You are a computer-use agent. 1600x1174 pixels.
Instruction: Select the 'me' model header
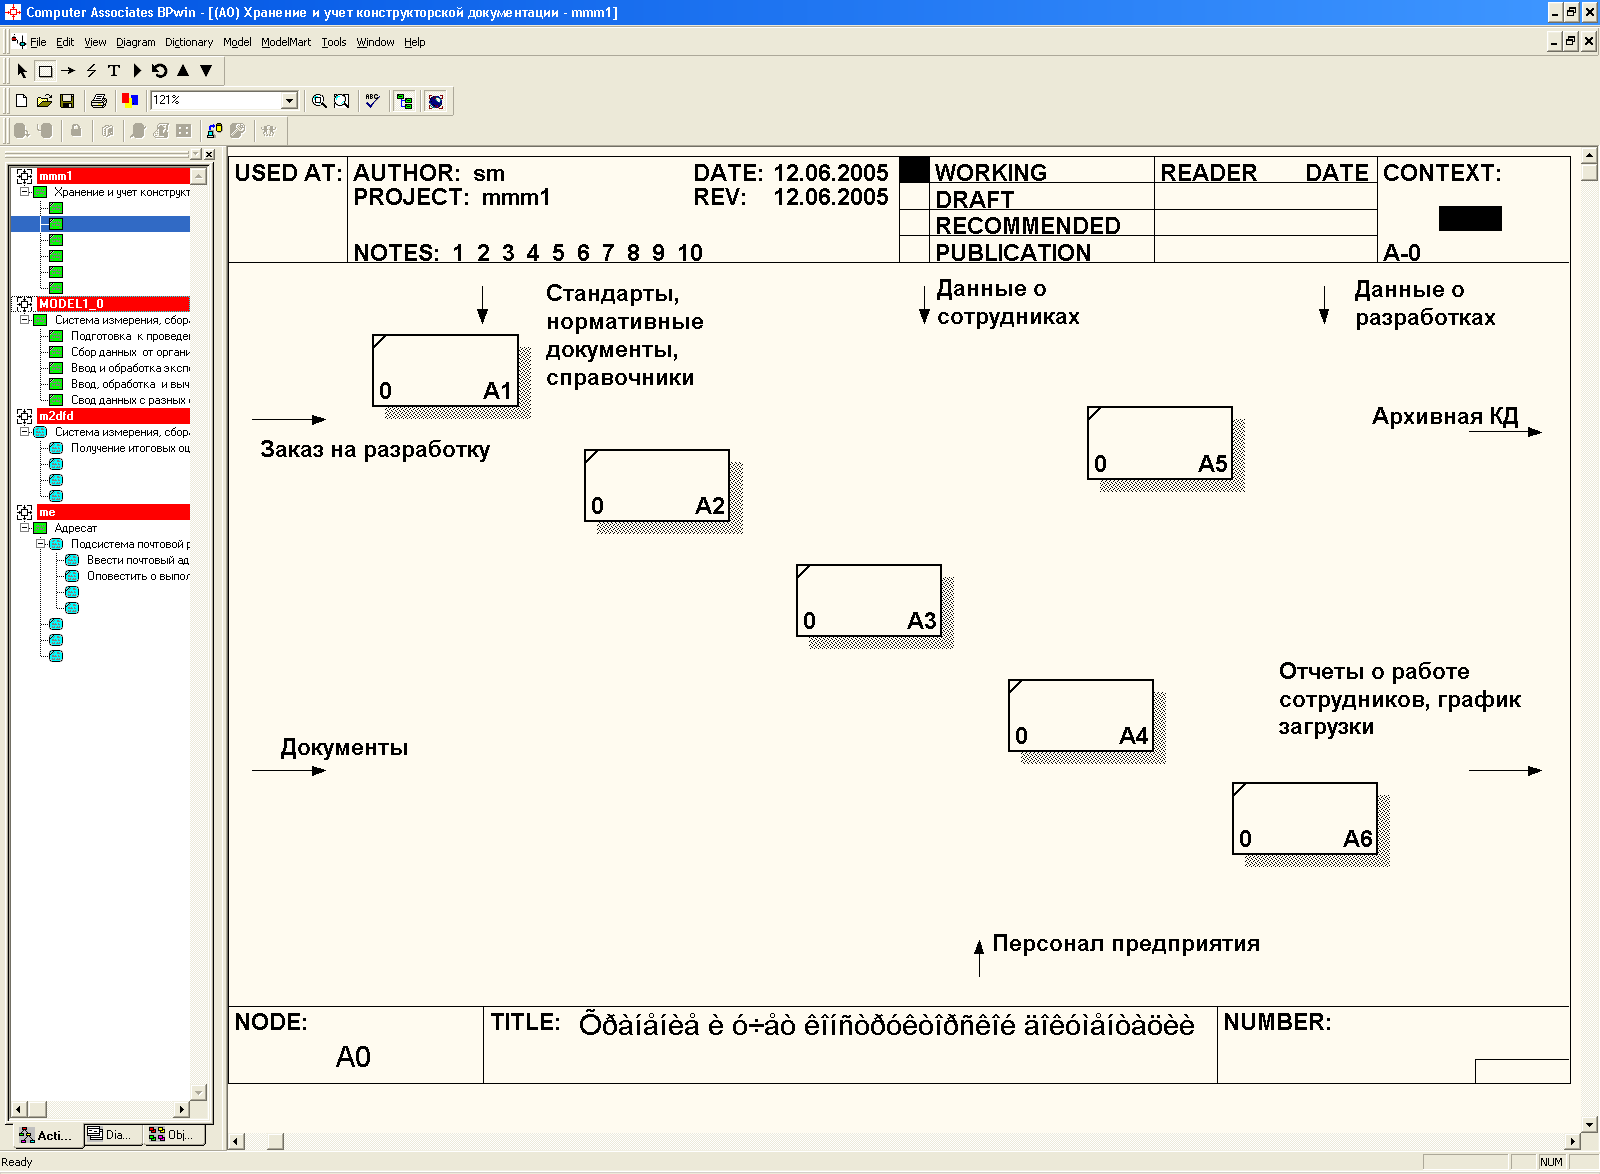point(113,512)
